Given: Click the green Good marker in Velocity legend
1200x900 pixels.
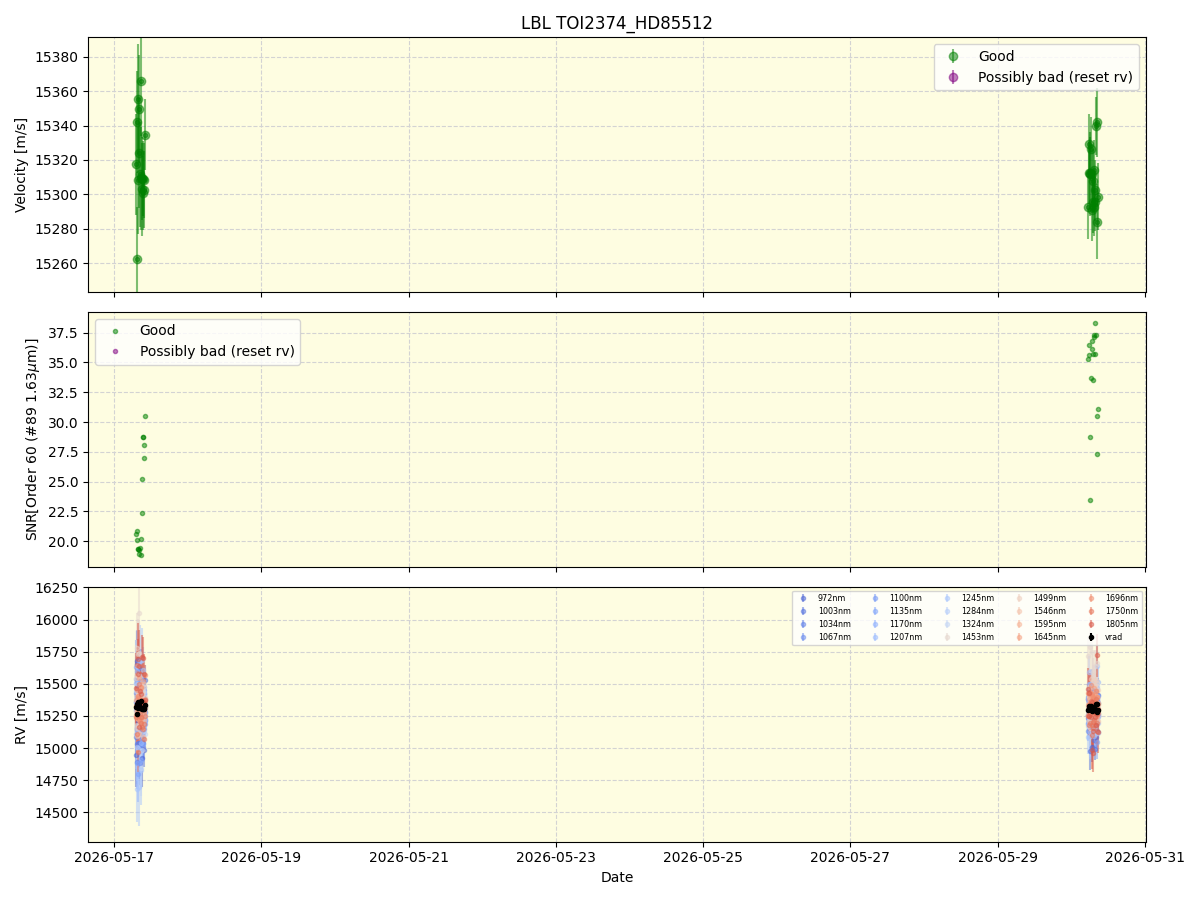Looking at the screenshot, I should coord(953,57).
